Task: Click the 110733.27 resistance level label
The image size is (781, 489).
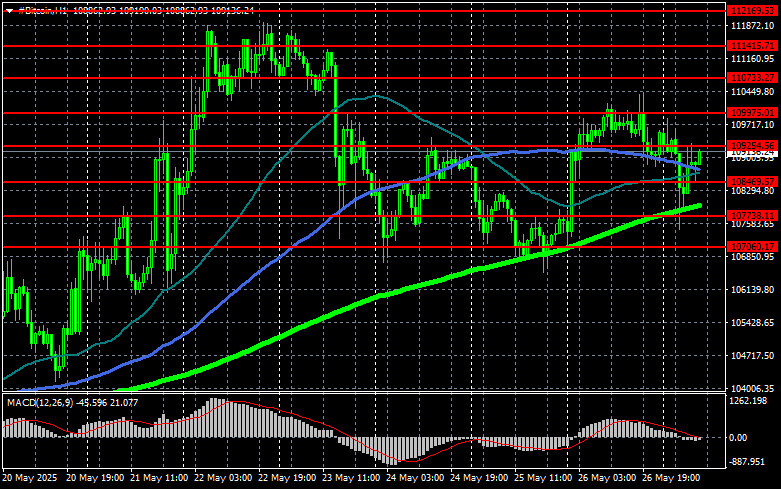Action: pos(753,78)
